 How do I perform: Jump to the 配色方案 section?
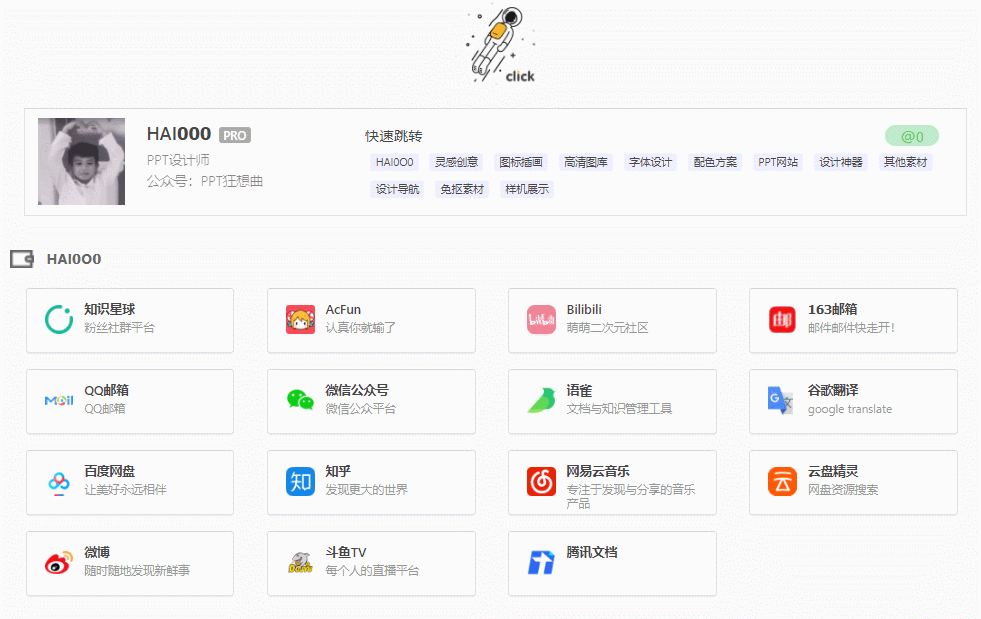(715, 163)
